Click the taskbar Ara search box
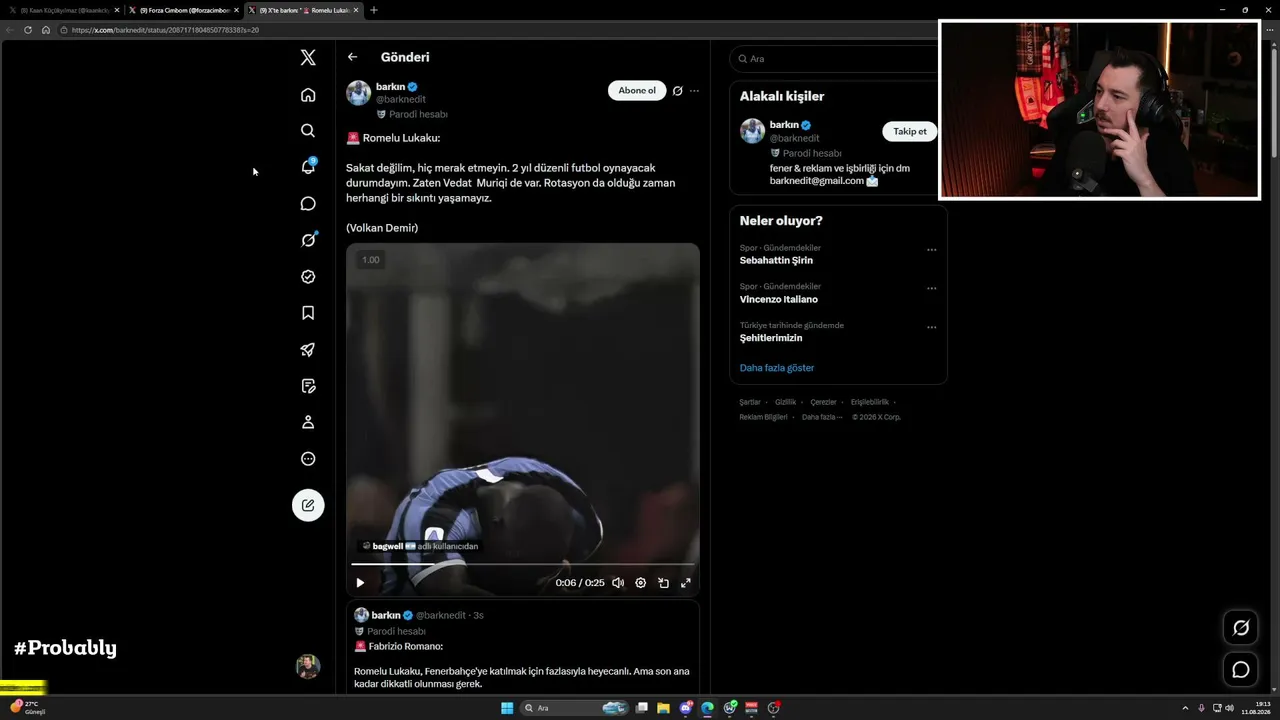 pyautogui.click(x=576, y=708)
